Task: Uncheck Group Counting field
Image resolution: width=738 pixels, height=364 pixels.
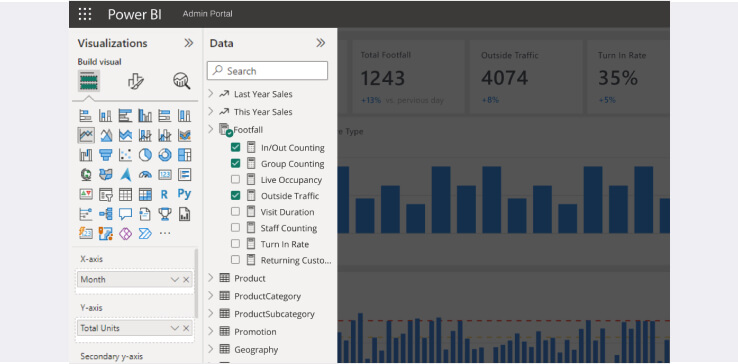Action: click(x=235, y=163)
